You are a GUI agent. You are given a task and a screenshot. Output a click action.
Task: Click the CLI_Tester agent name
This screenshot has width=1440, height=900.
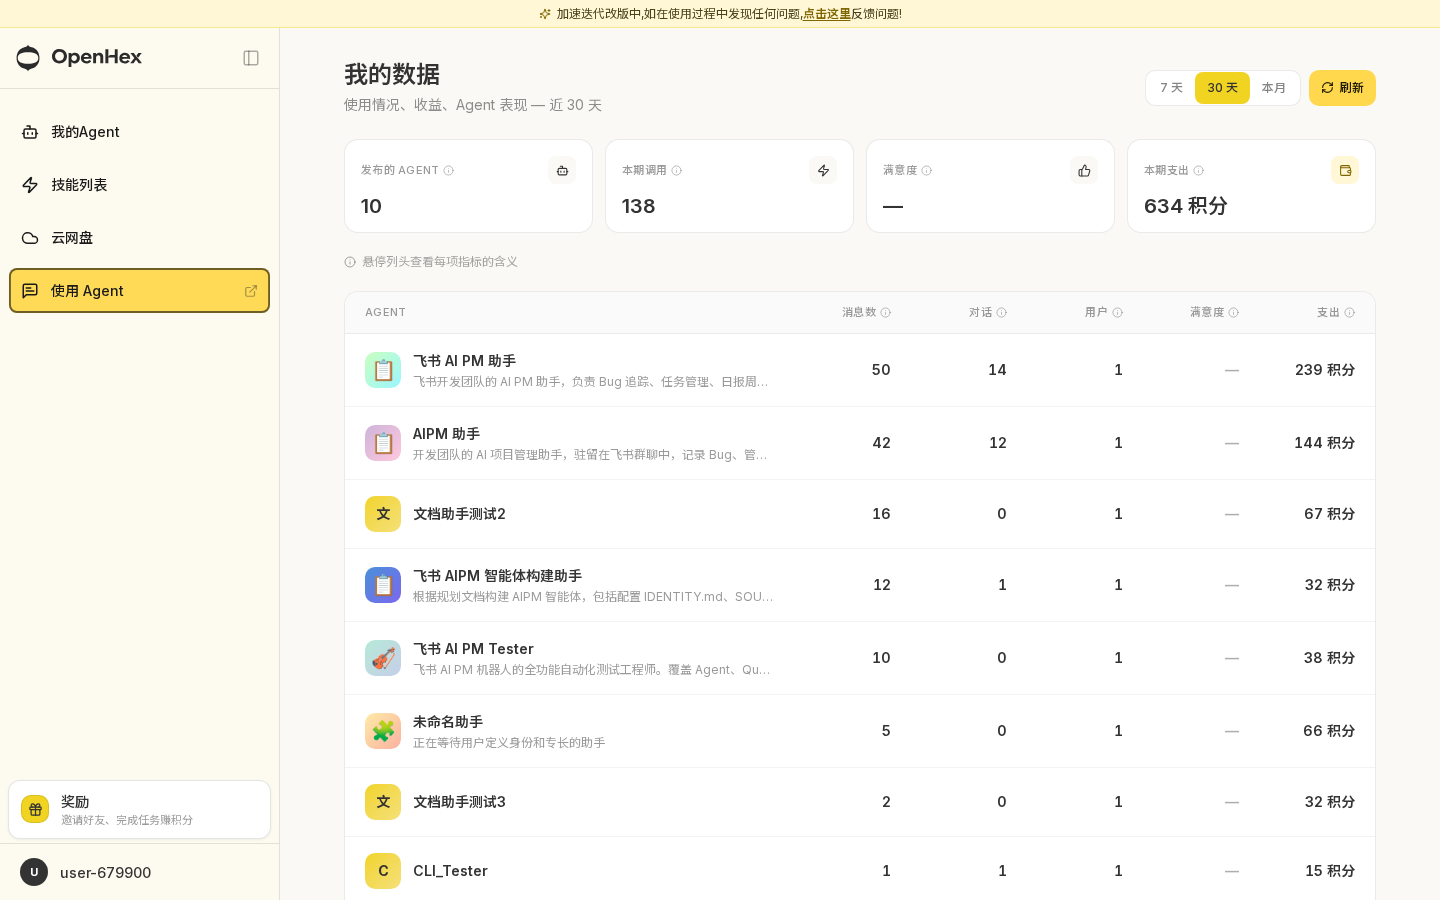tap(450, 871)
